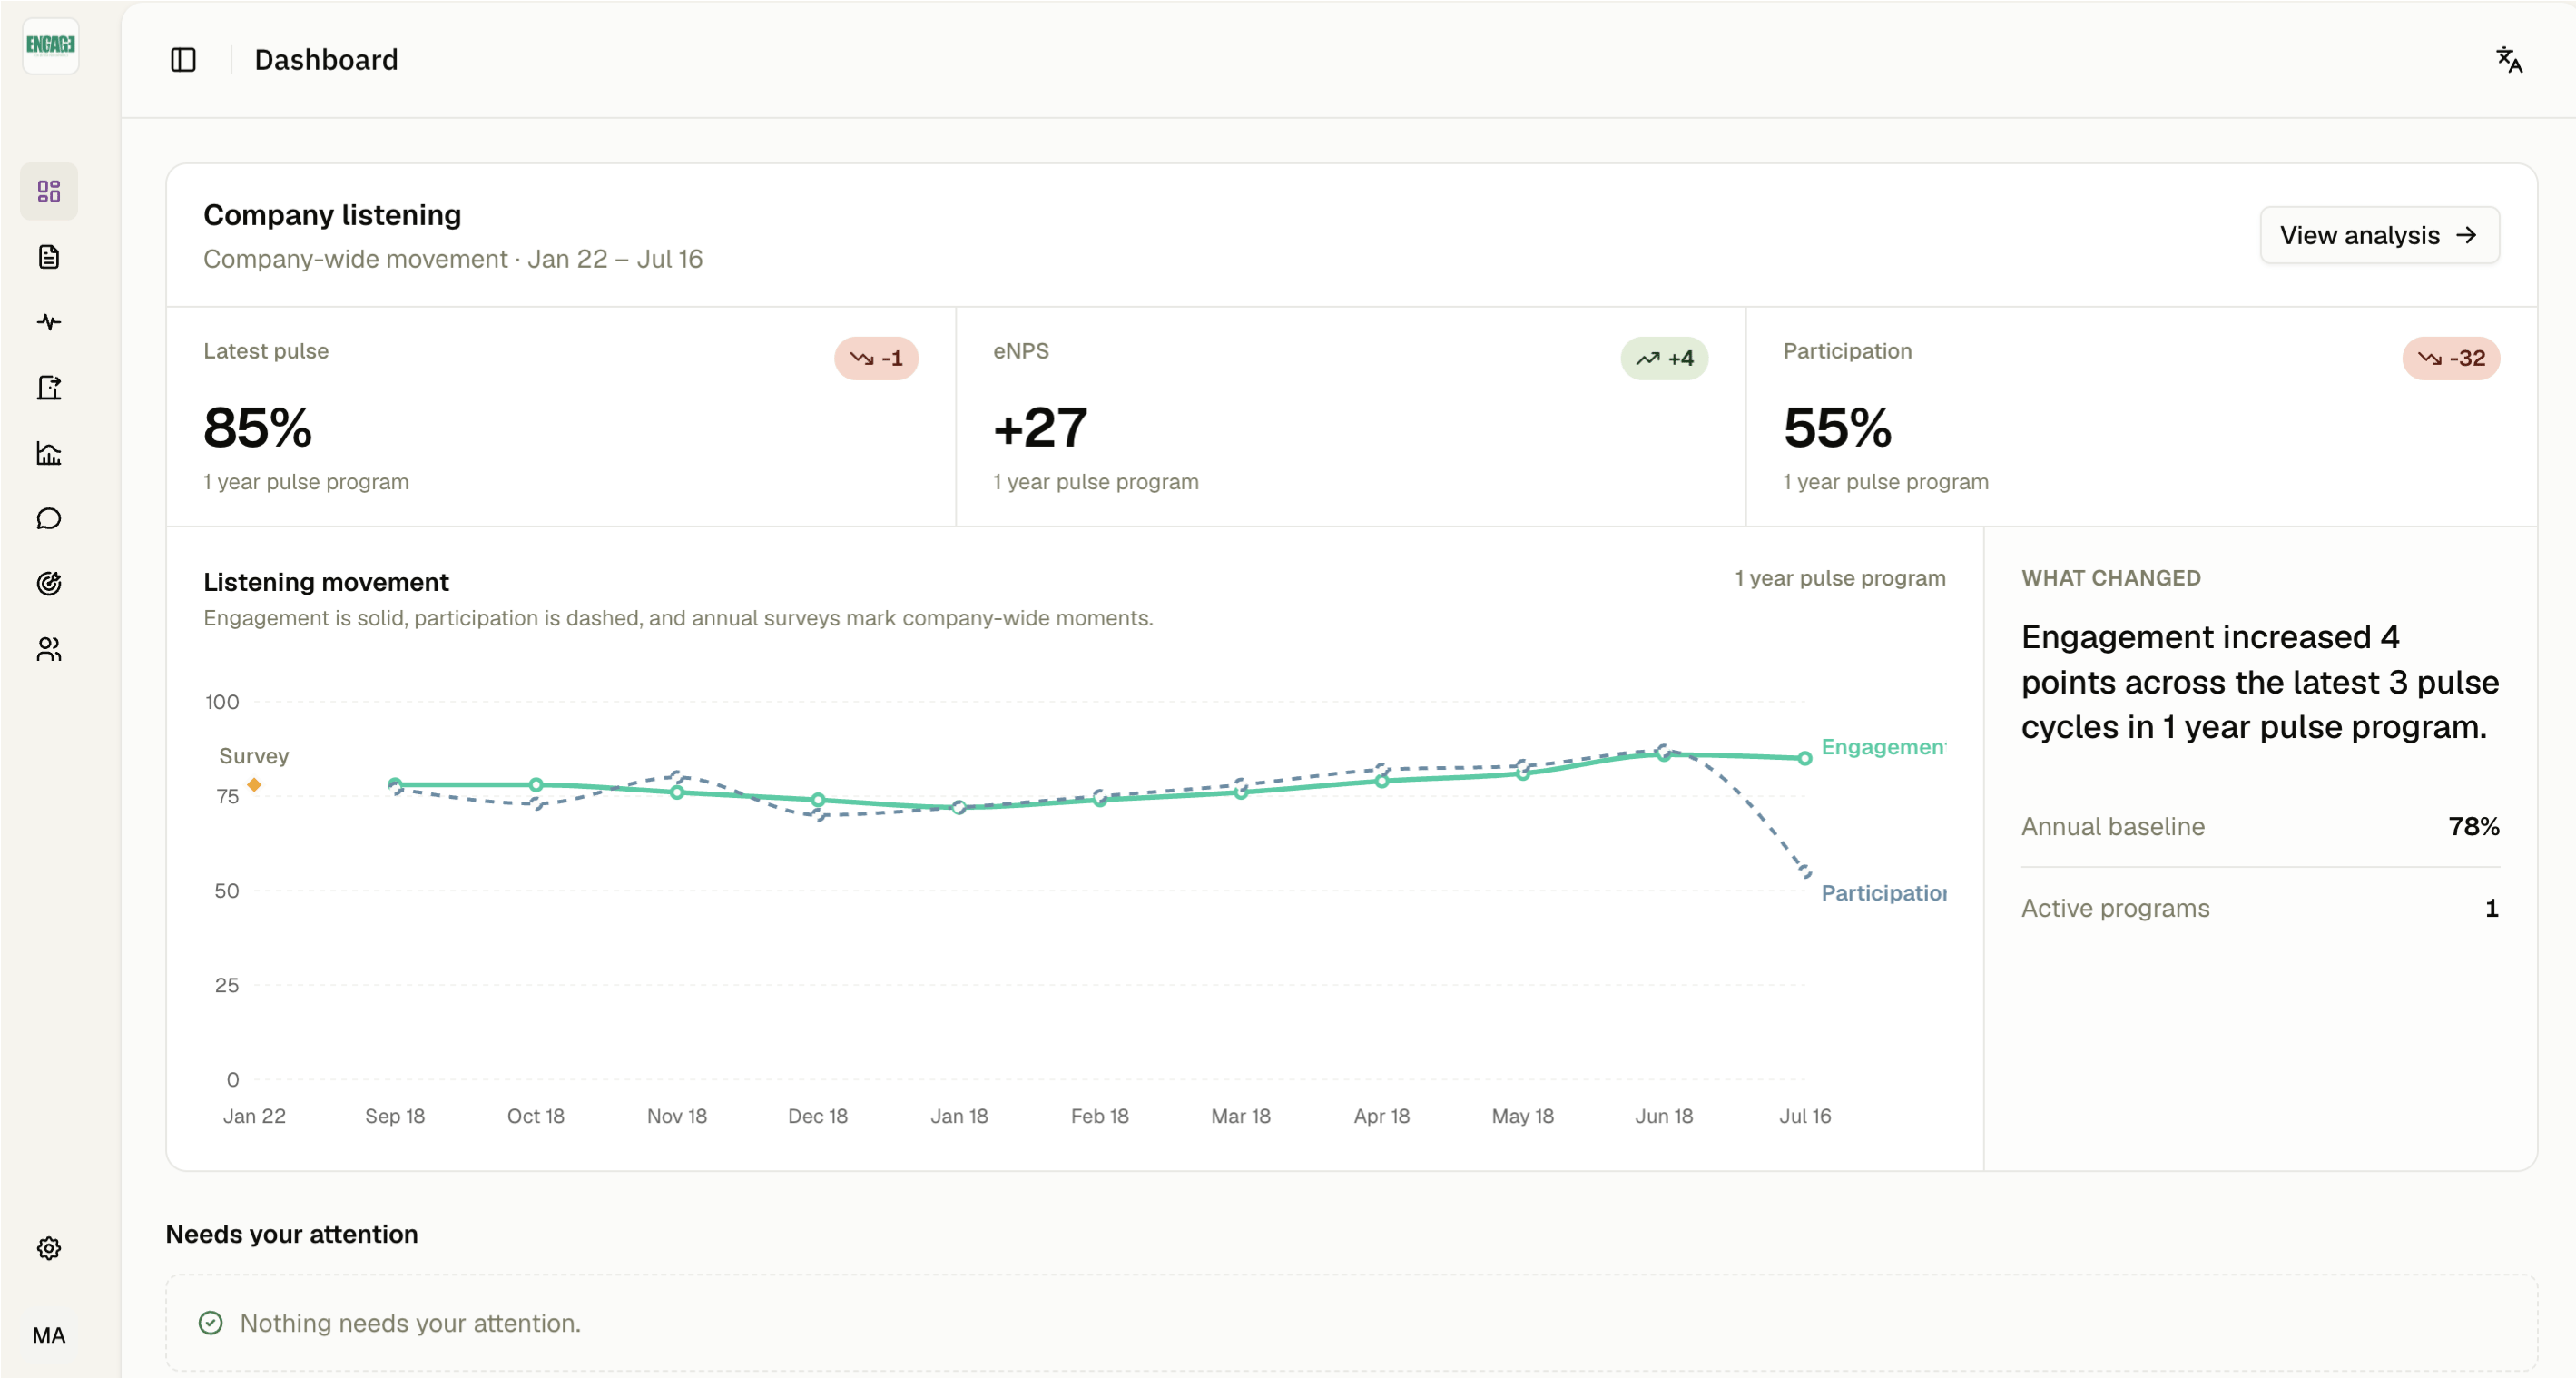This screenshot has width=2576, height=1378.
Task: Open the document icon in sidebar
Action: coord(49,257)
